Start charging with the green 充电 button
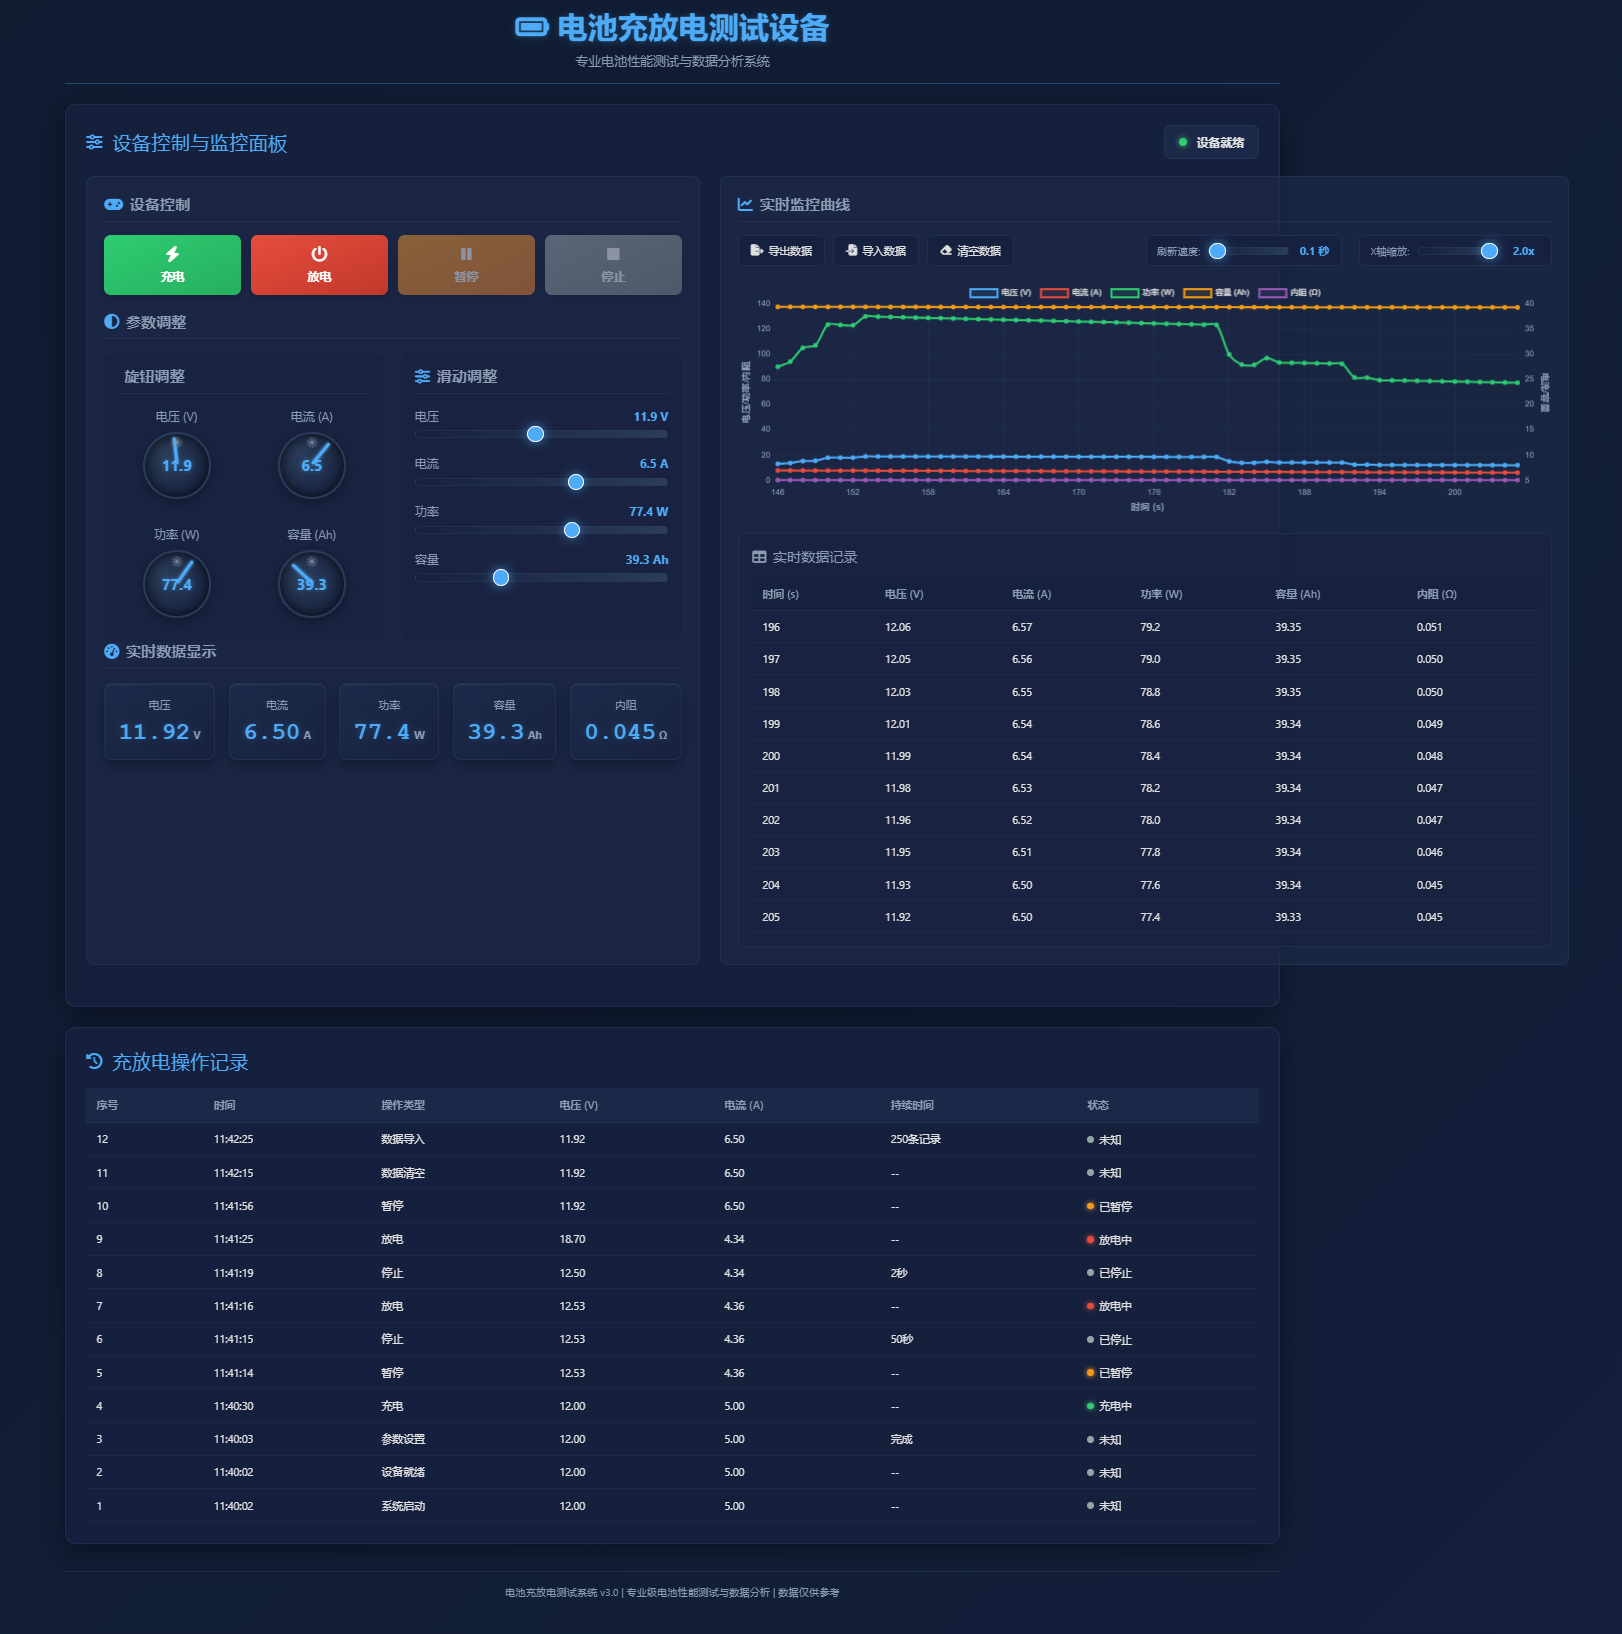 pyautogui.click(x=172, y=265)
